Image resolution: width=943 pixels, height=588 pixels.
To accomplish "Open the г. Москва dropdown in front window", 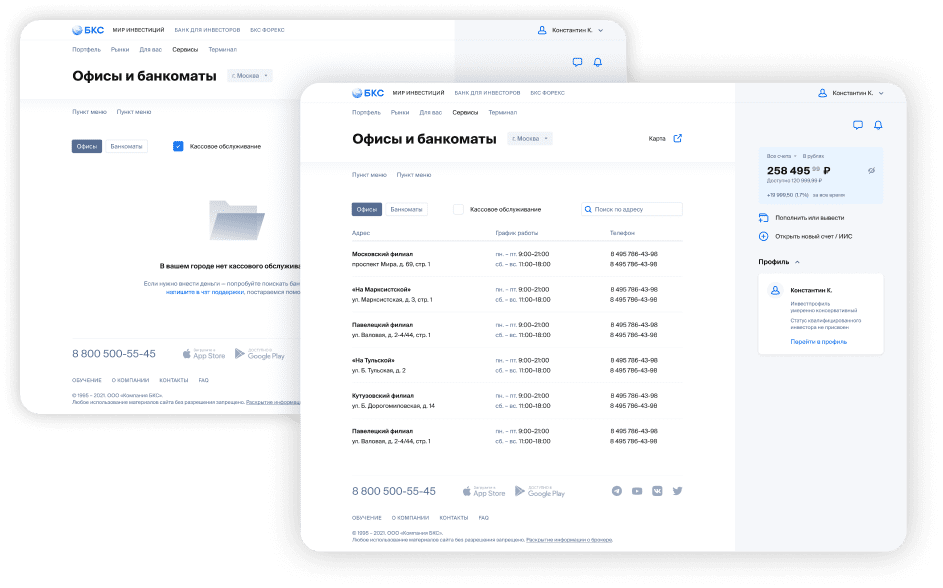I will pyautogui.click(x=530, y=139).
